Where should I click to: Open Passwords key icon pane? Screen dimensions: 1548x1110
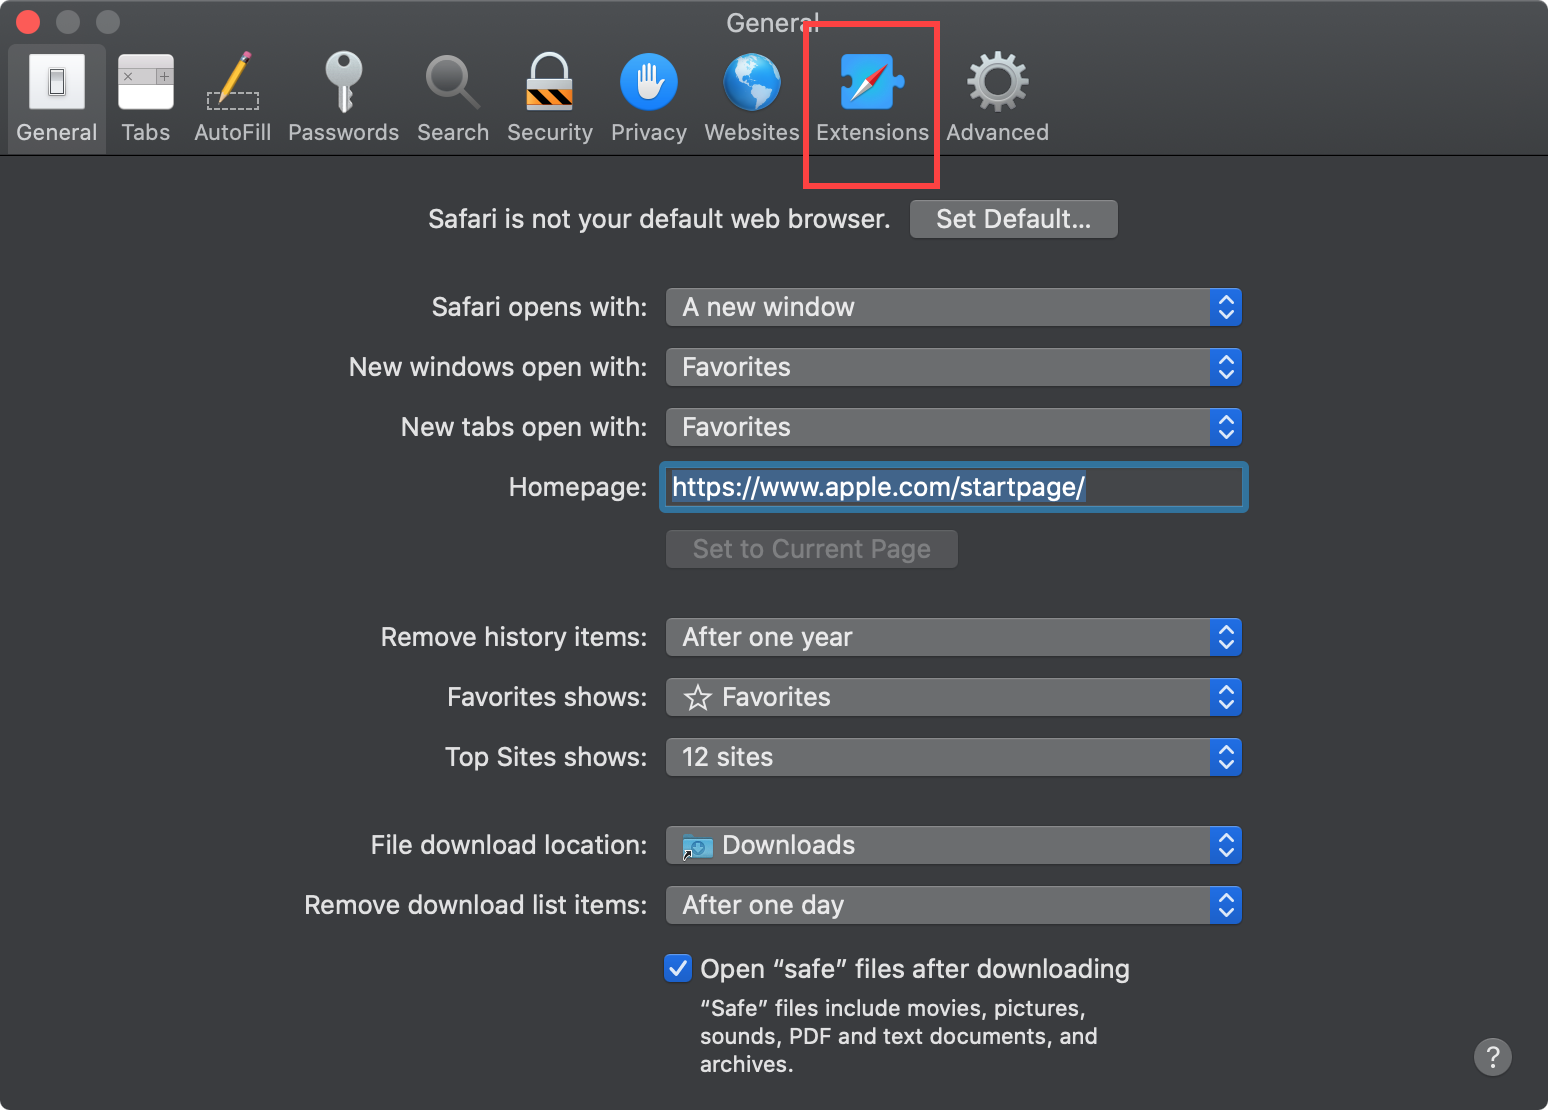point(343,98)
